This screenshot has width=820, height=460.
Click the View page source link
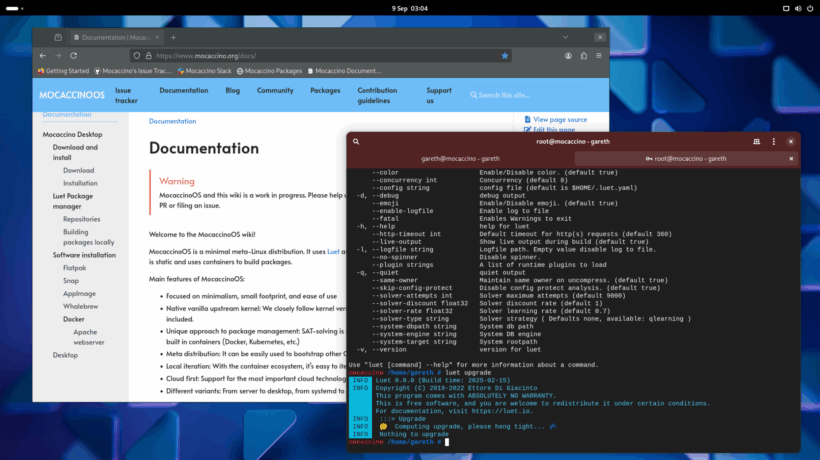pyautogui.click(x=559, y=119)
